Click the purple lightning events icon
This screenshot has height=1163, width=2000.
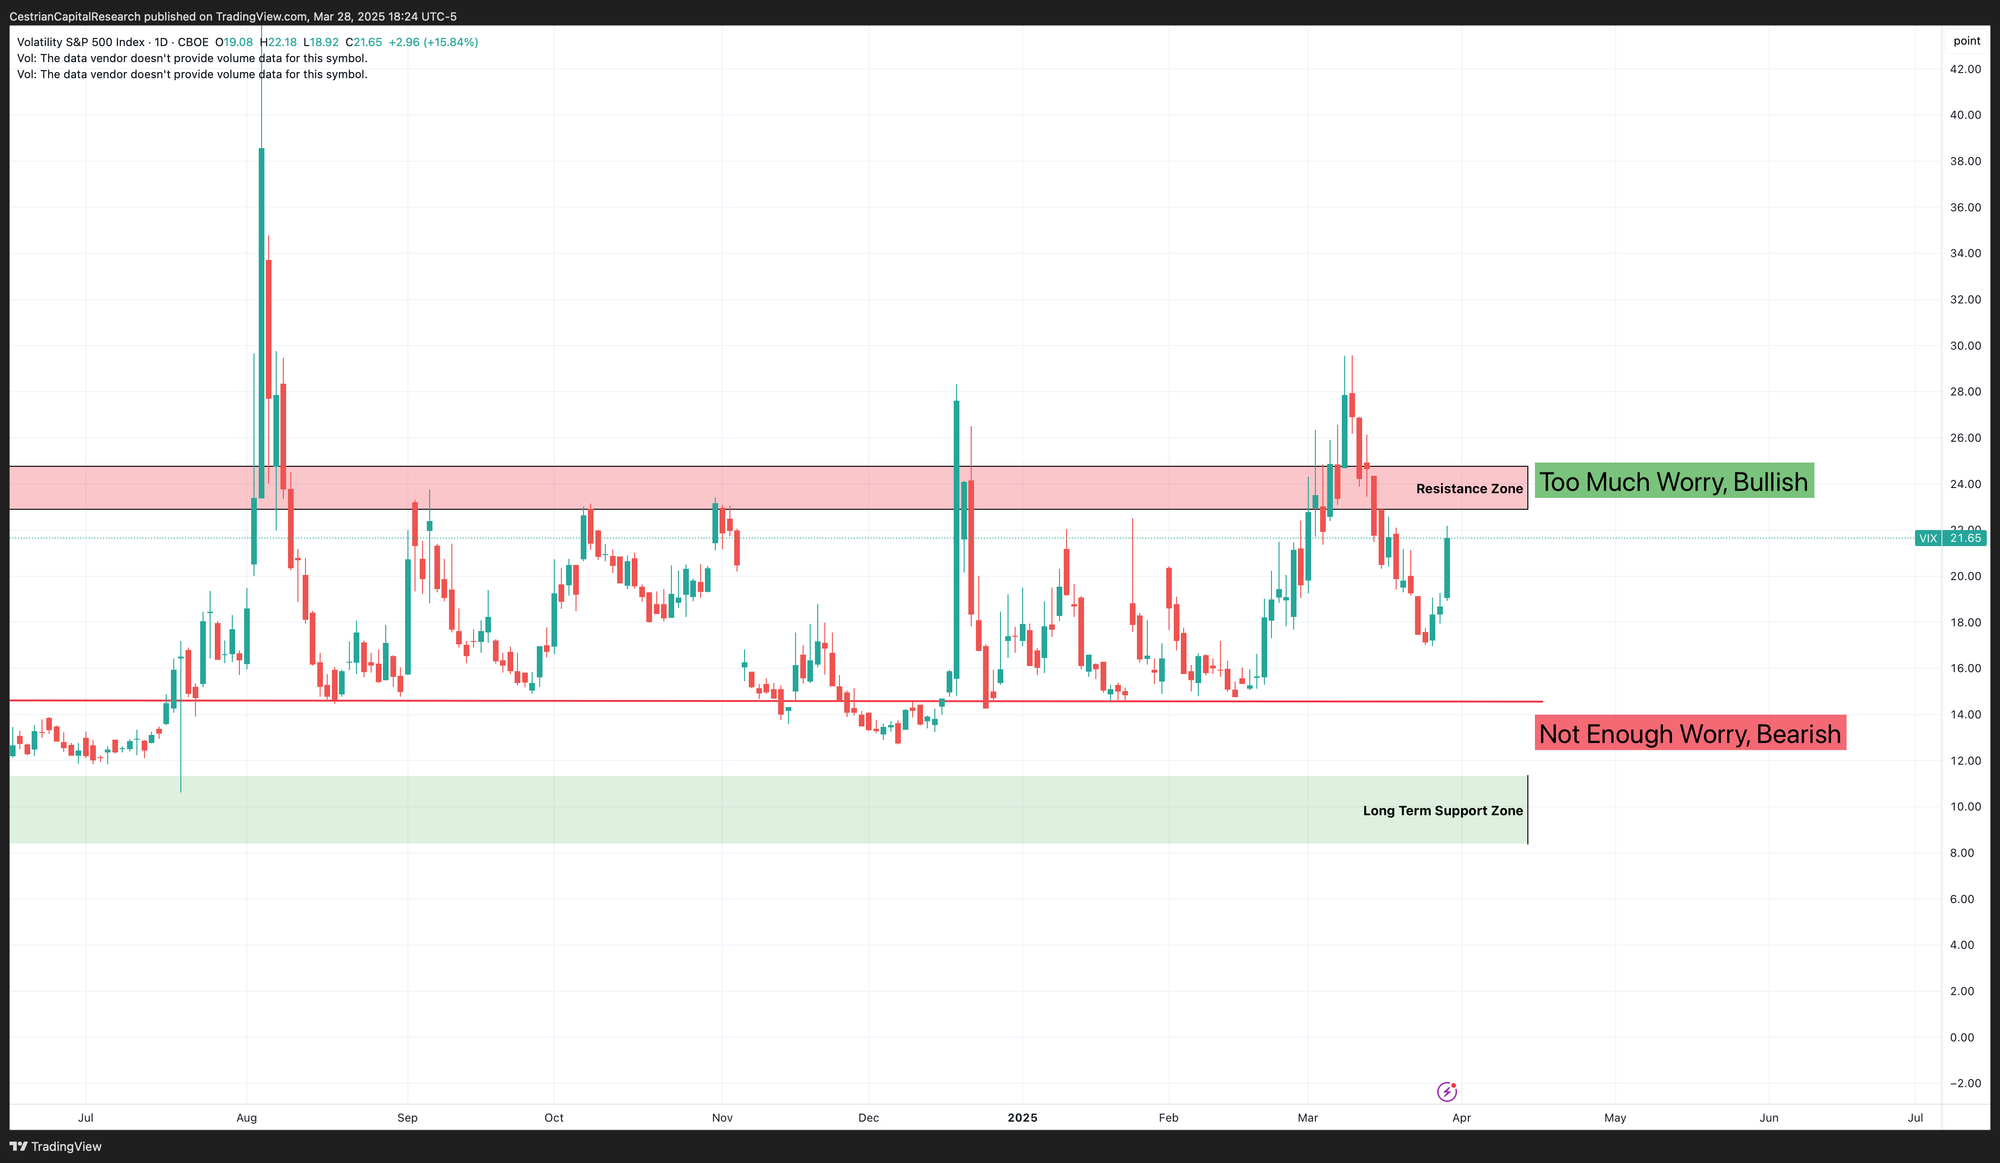1447,1091
